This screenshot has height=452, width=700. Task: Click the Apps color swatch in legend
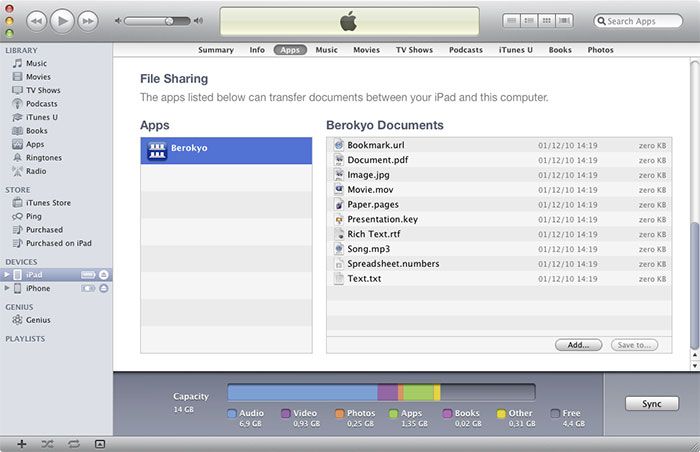tap(393, 413)
